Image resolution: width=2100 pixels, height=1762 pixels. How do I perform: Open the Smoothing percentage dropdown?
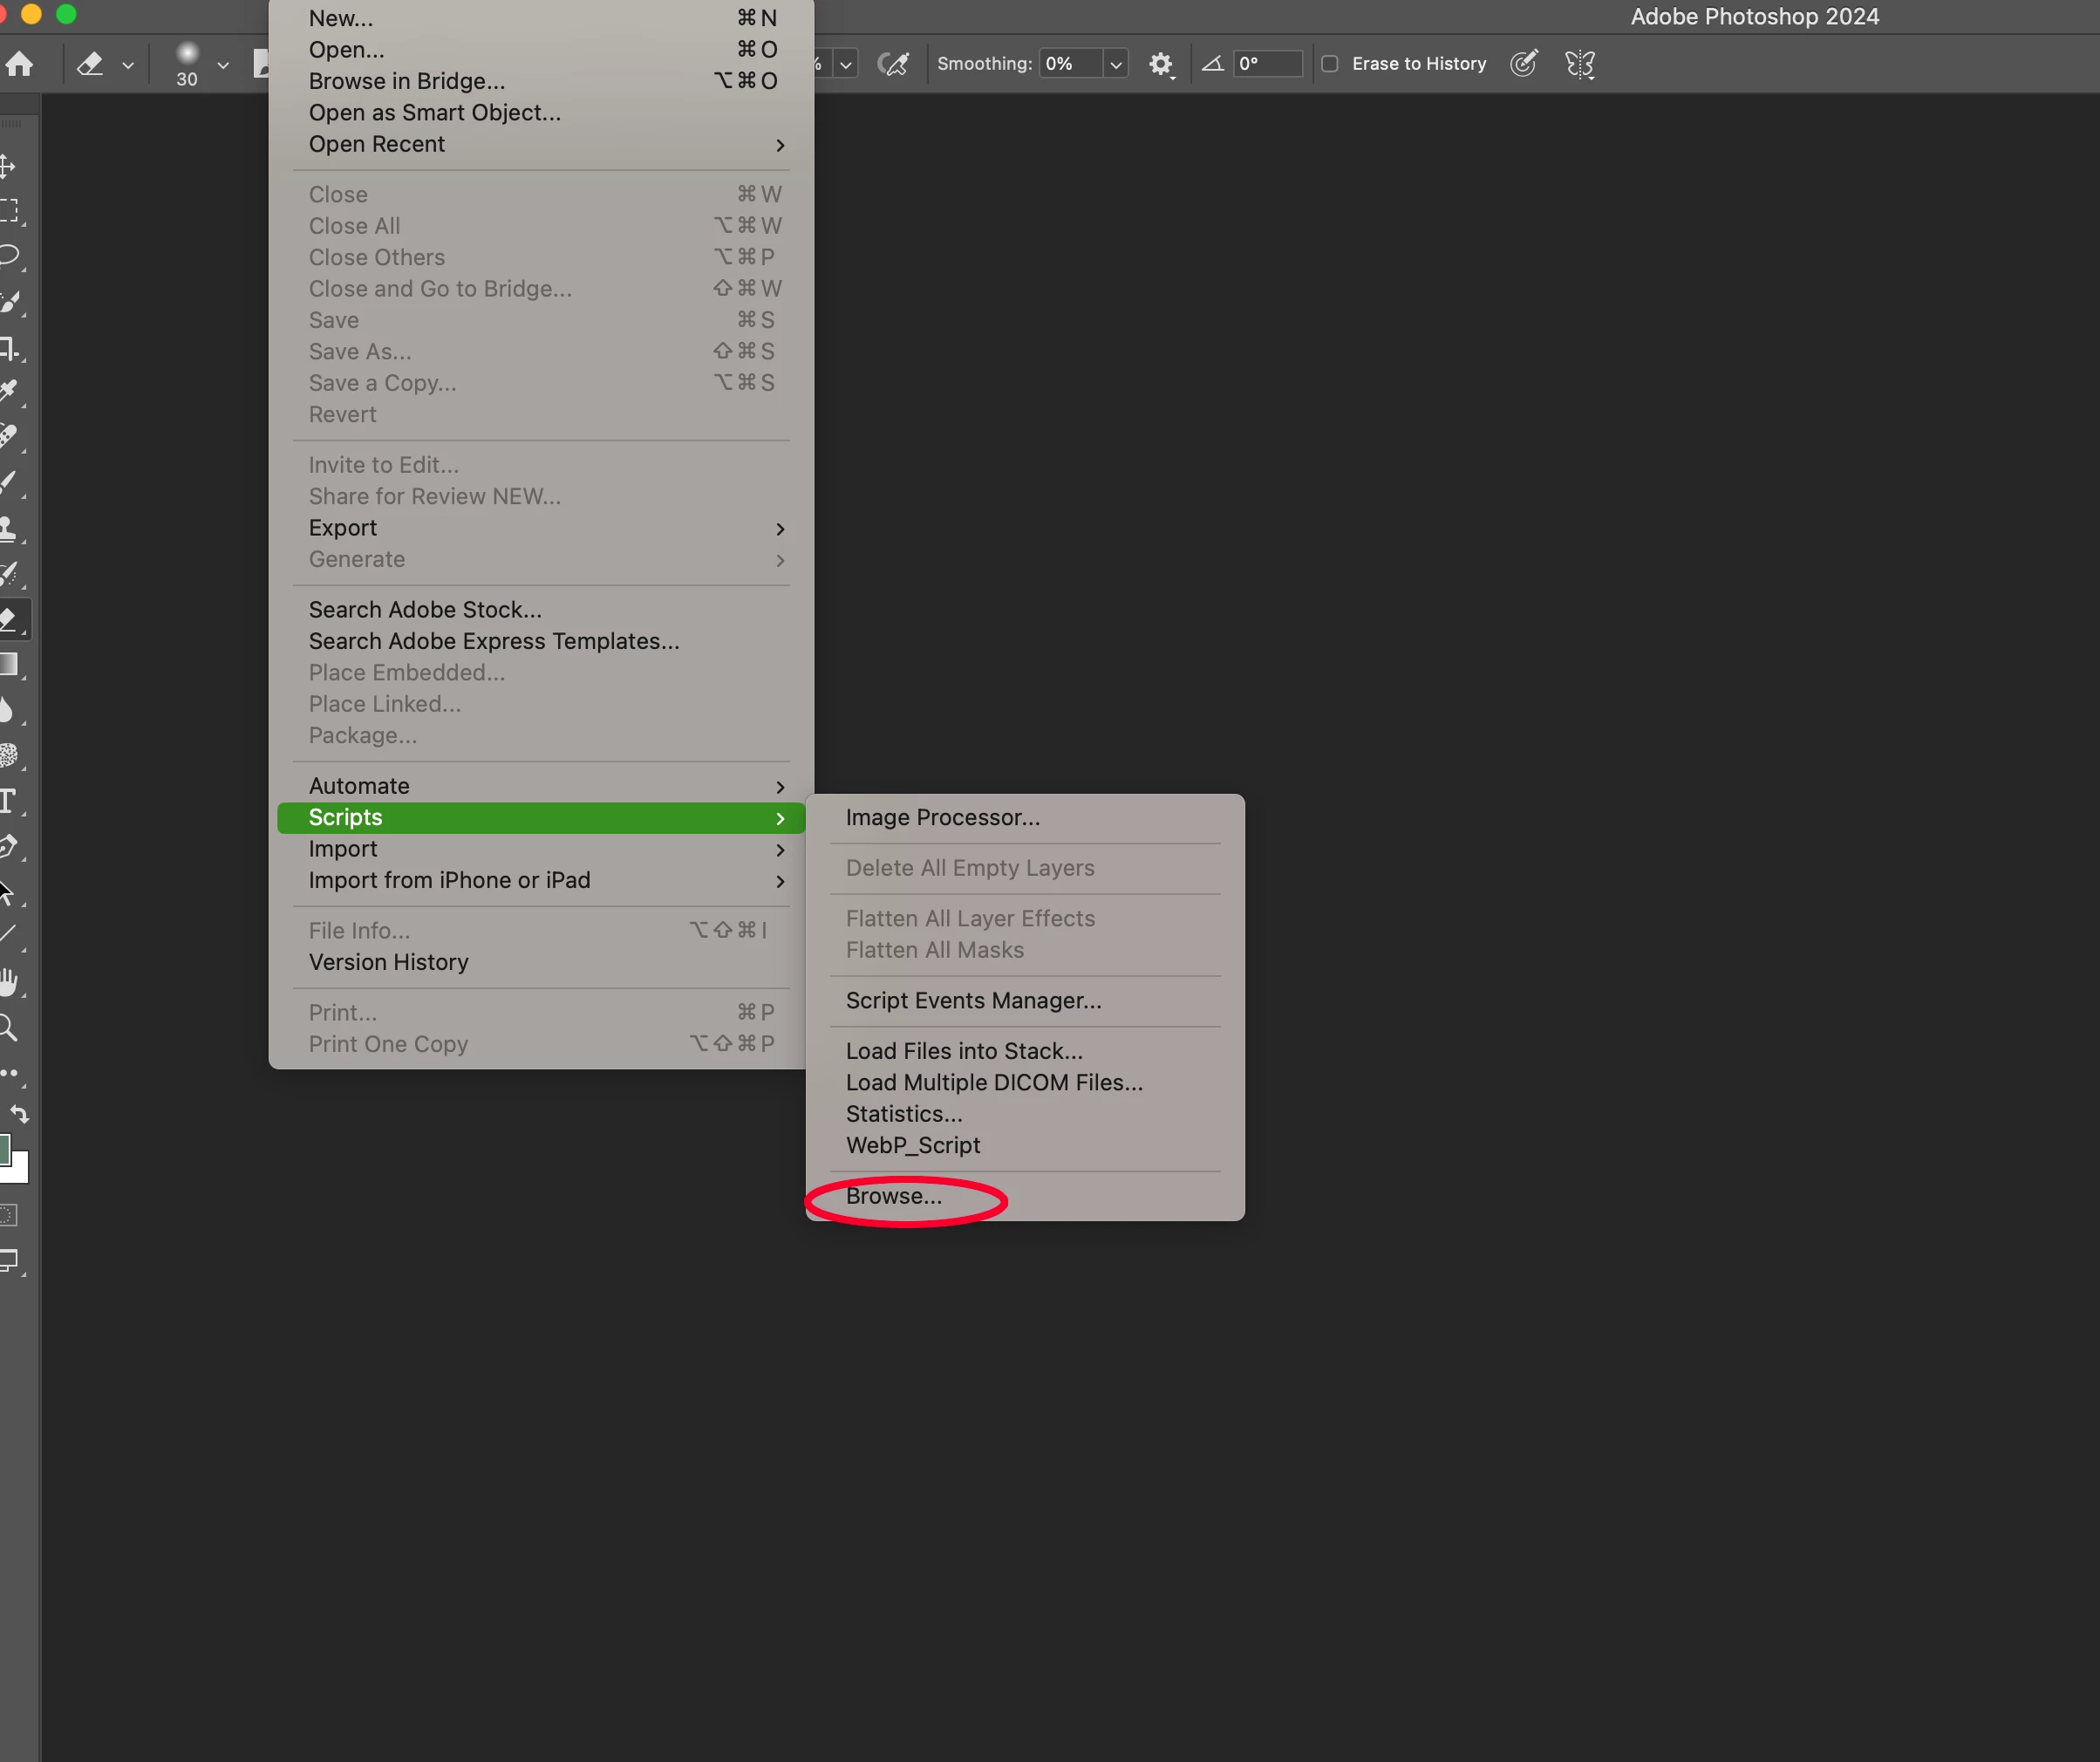click(1116, 65)
